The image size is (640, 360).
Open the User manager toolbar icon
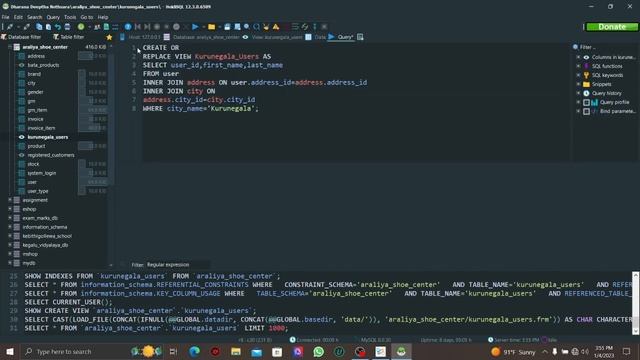pos(97,27)
